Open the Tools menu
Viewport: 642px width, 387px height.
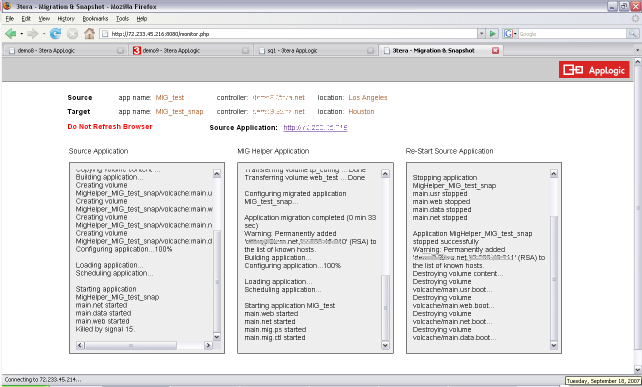122,18
